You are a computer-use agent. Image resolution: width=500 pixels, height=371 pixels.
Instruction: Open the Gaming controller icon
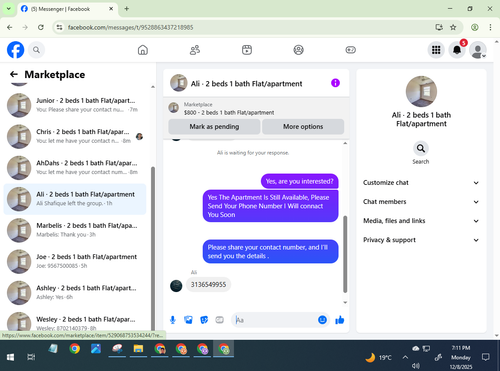[350, 50]
